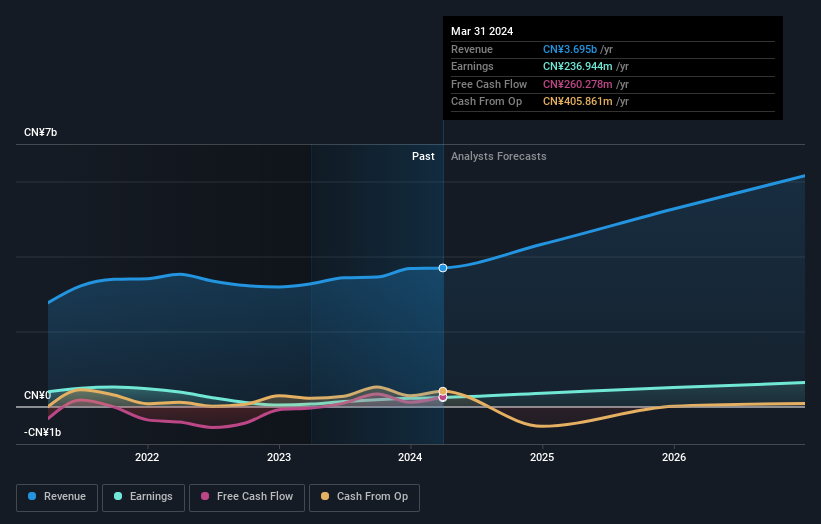Select the 2024 x-axis label
The height and width of the screenshot is (524, 821).
coord(410,457)
